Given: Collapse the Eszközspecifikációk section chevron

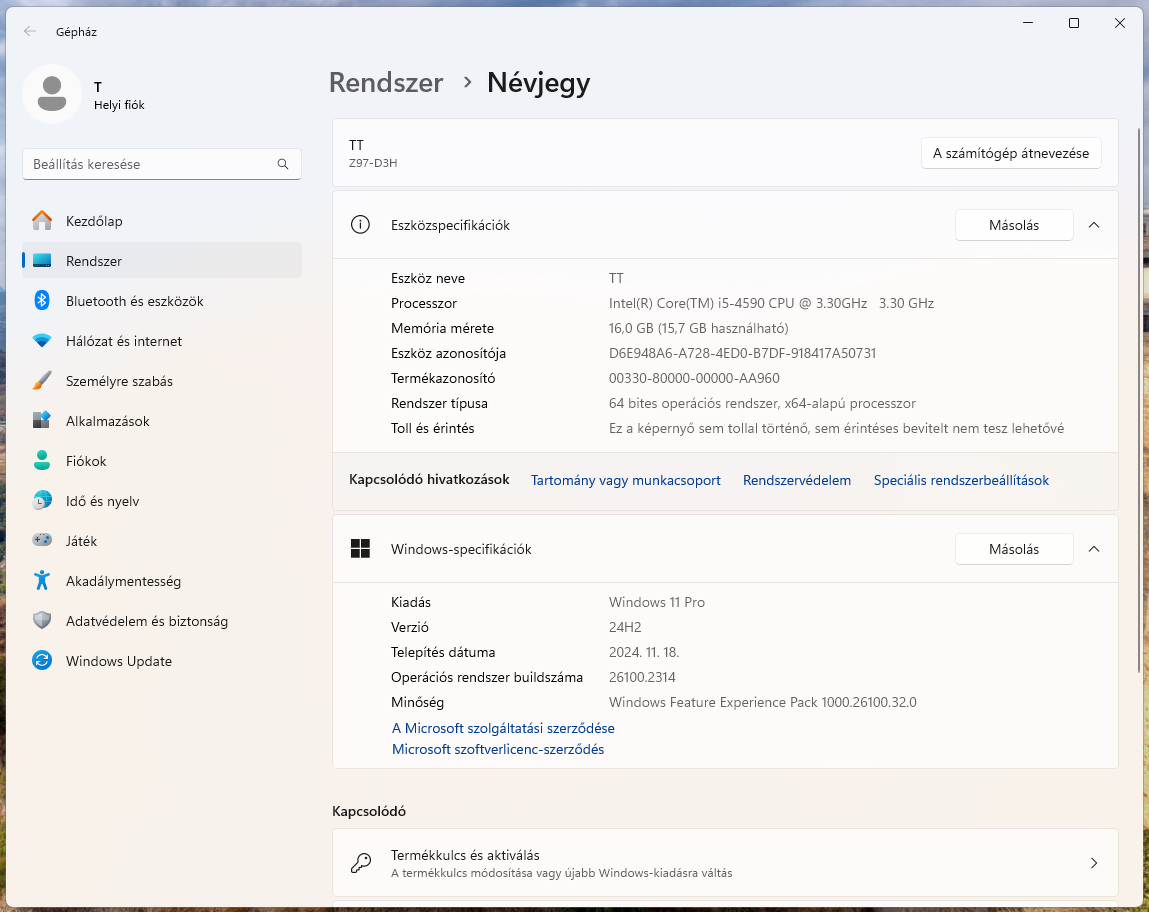Looking at the screenshot, I should point(1094,225).
